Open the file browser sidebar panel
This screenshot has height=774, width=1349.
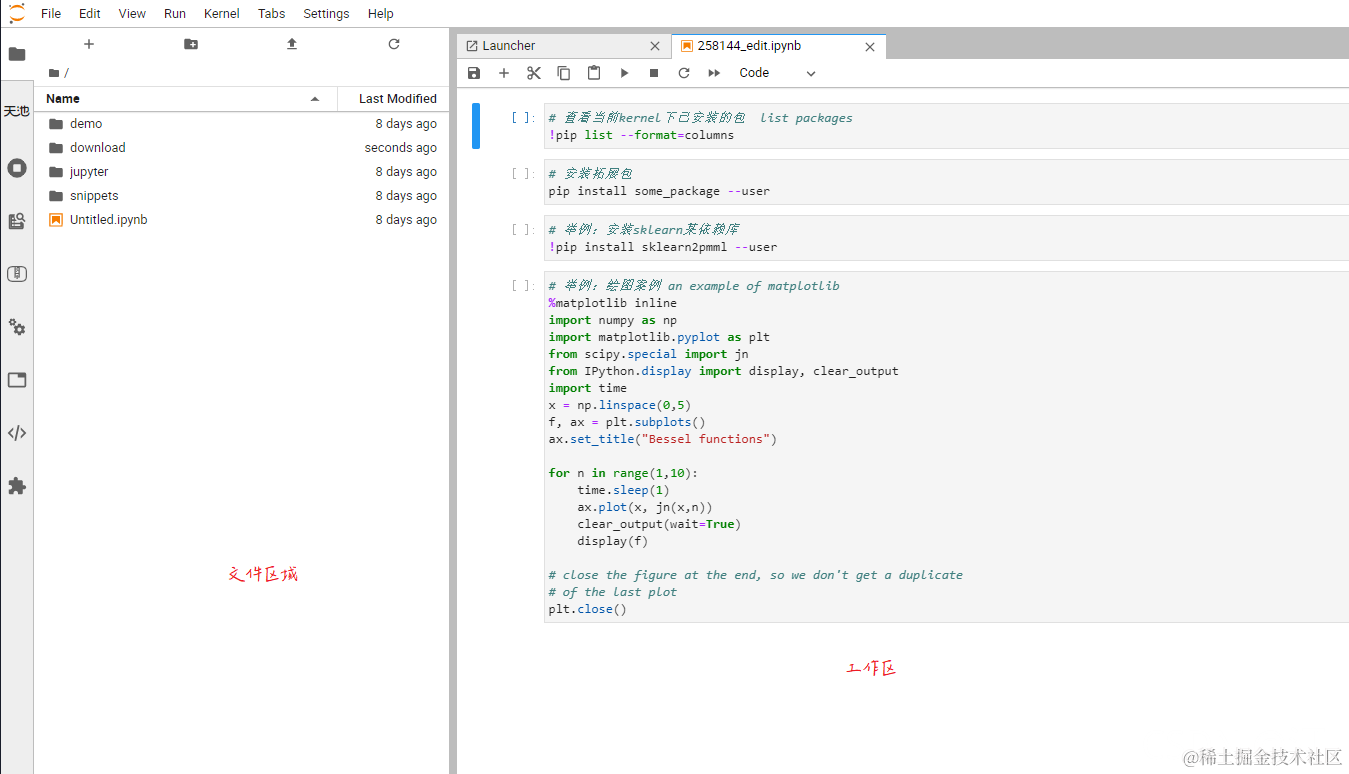click(17, 53)
